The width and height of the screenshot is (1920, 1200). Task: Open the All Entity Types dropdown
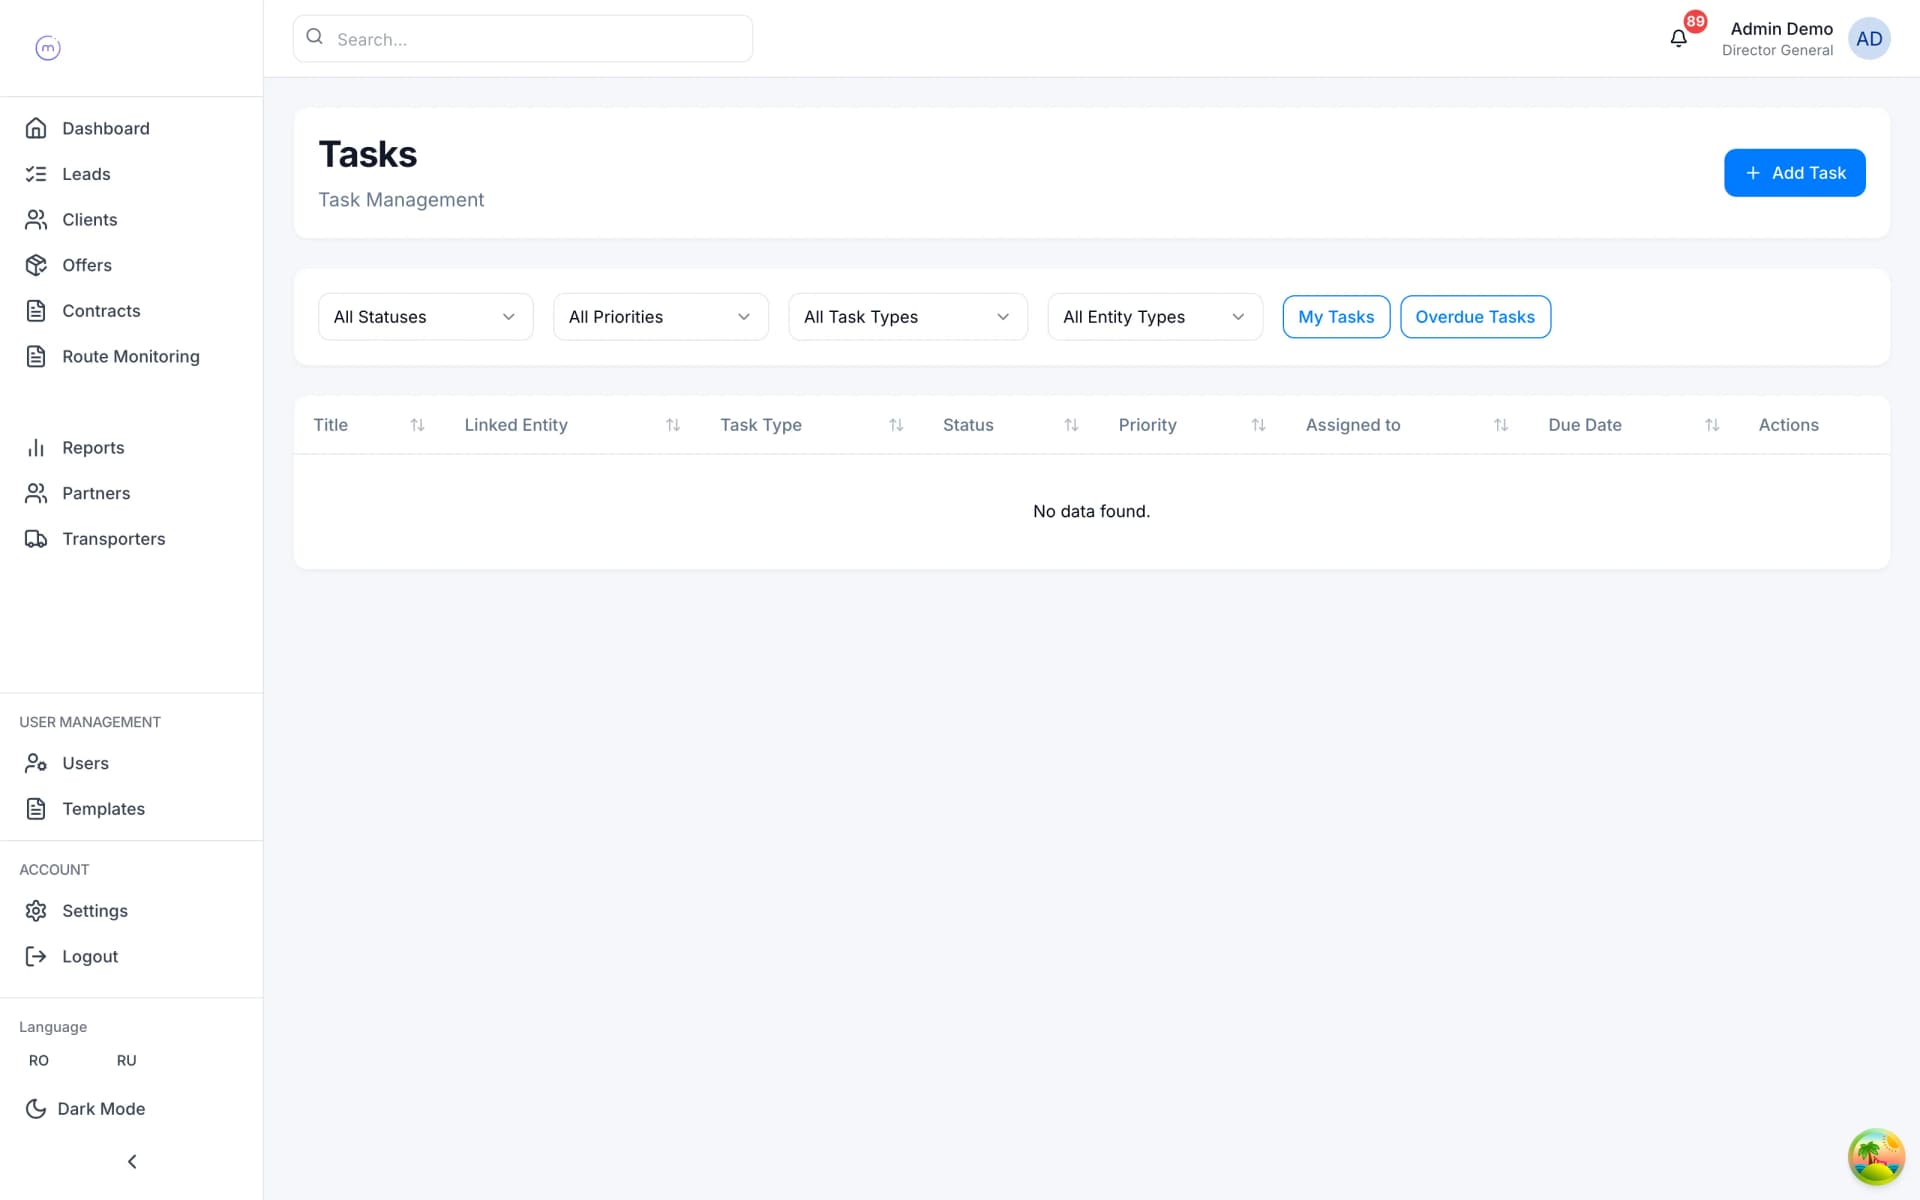coord(1155,317)
